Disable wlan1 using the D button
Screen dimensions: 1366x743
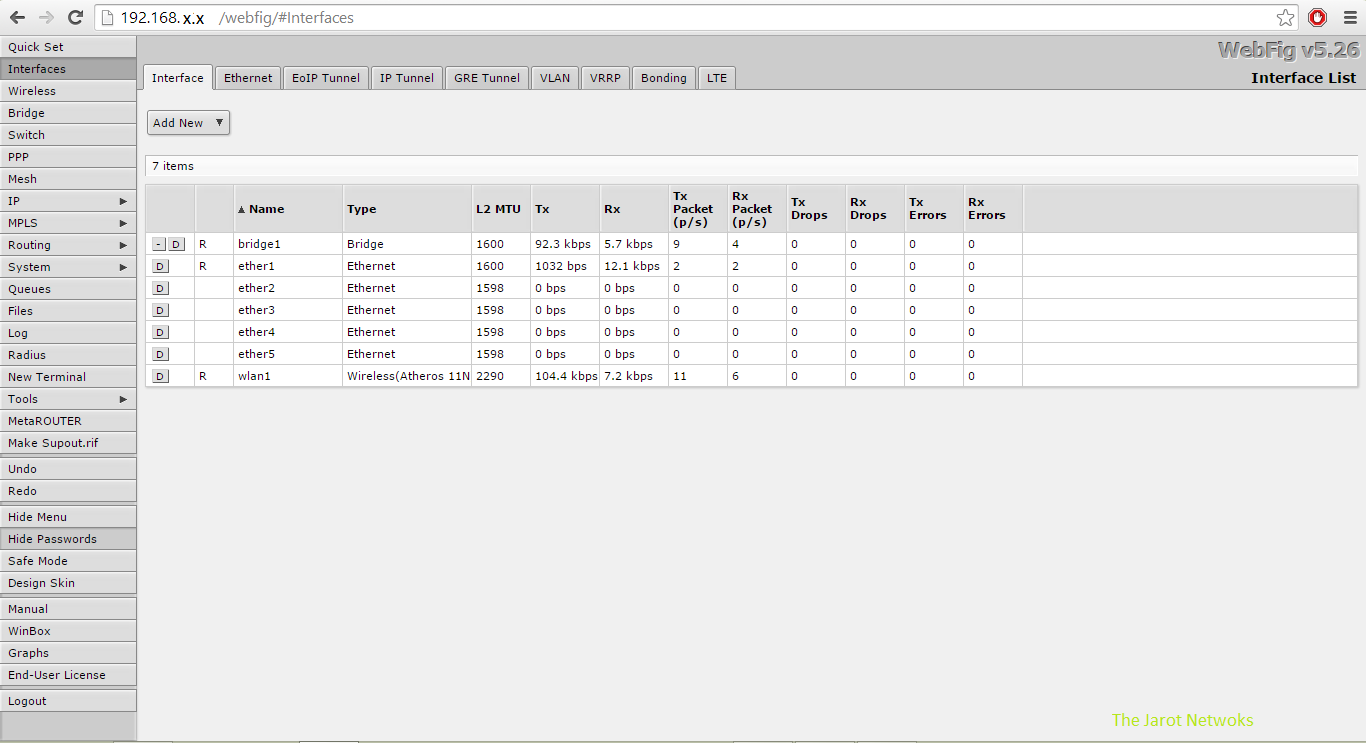pos(160,375)
